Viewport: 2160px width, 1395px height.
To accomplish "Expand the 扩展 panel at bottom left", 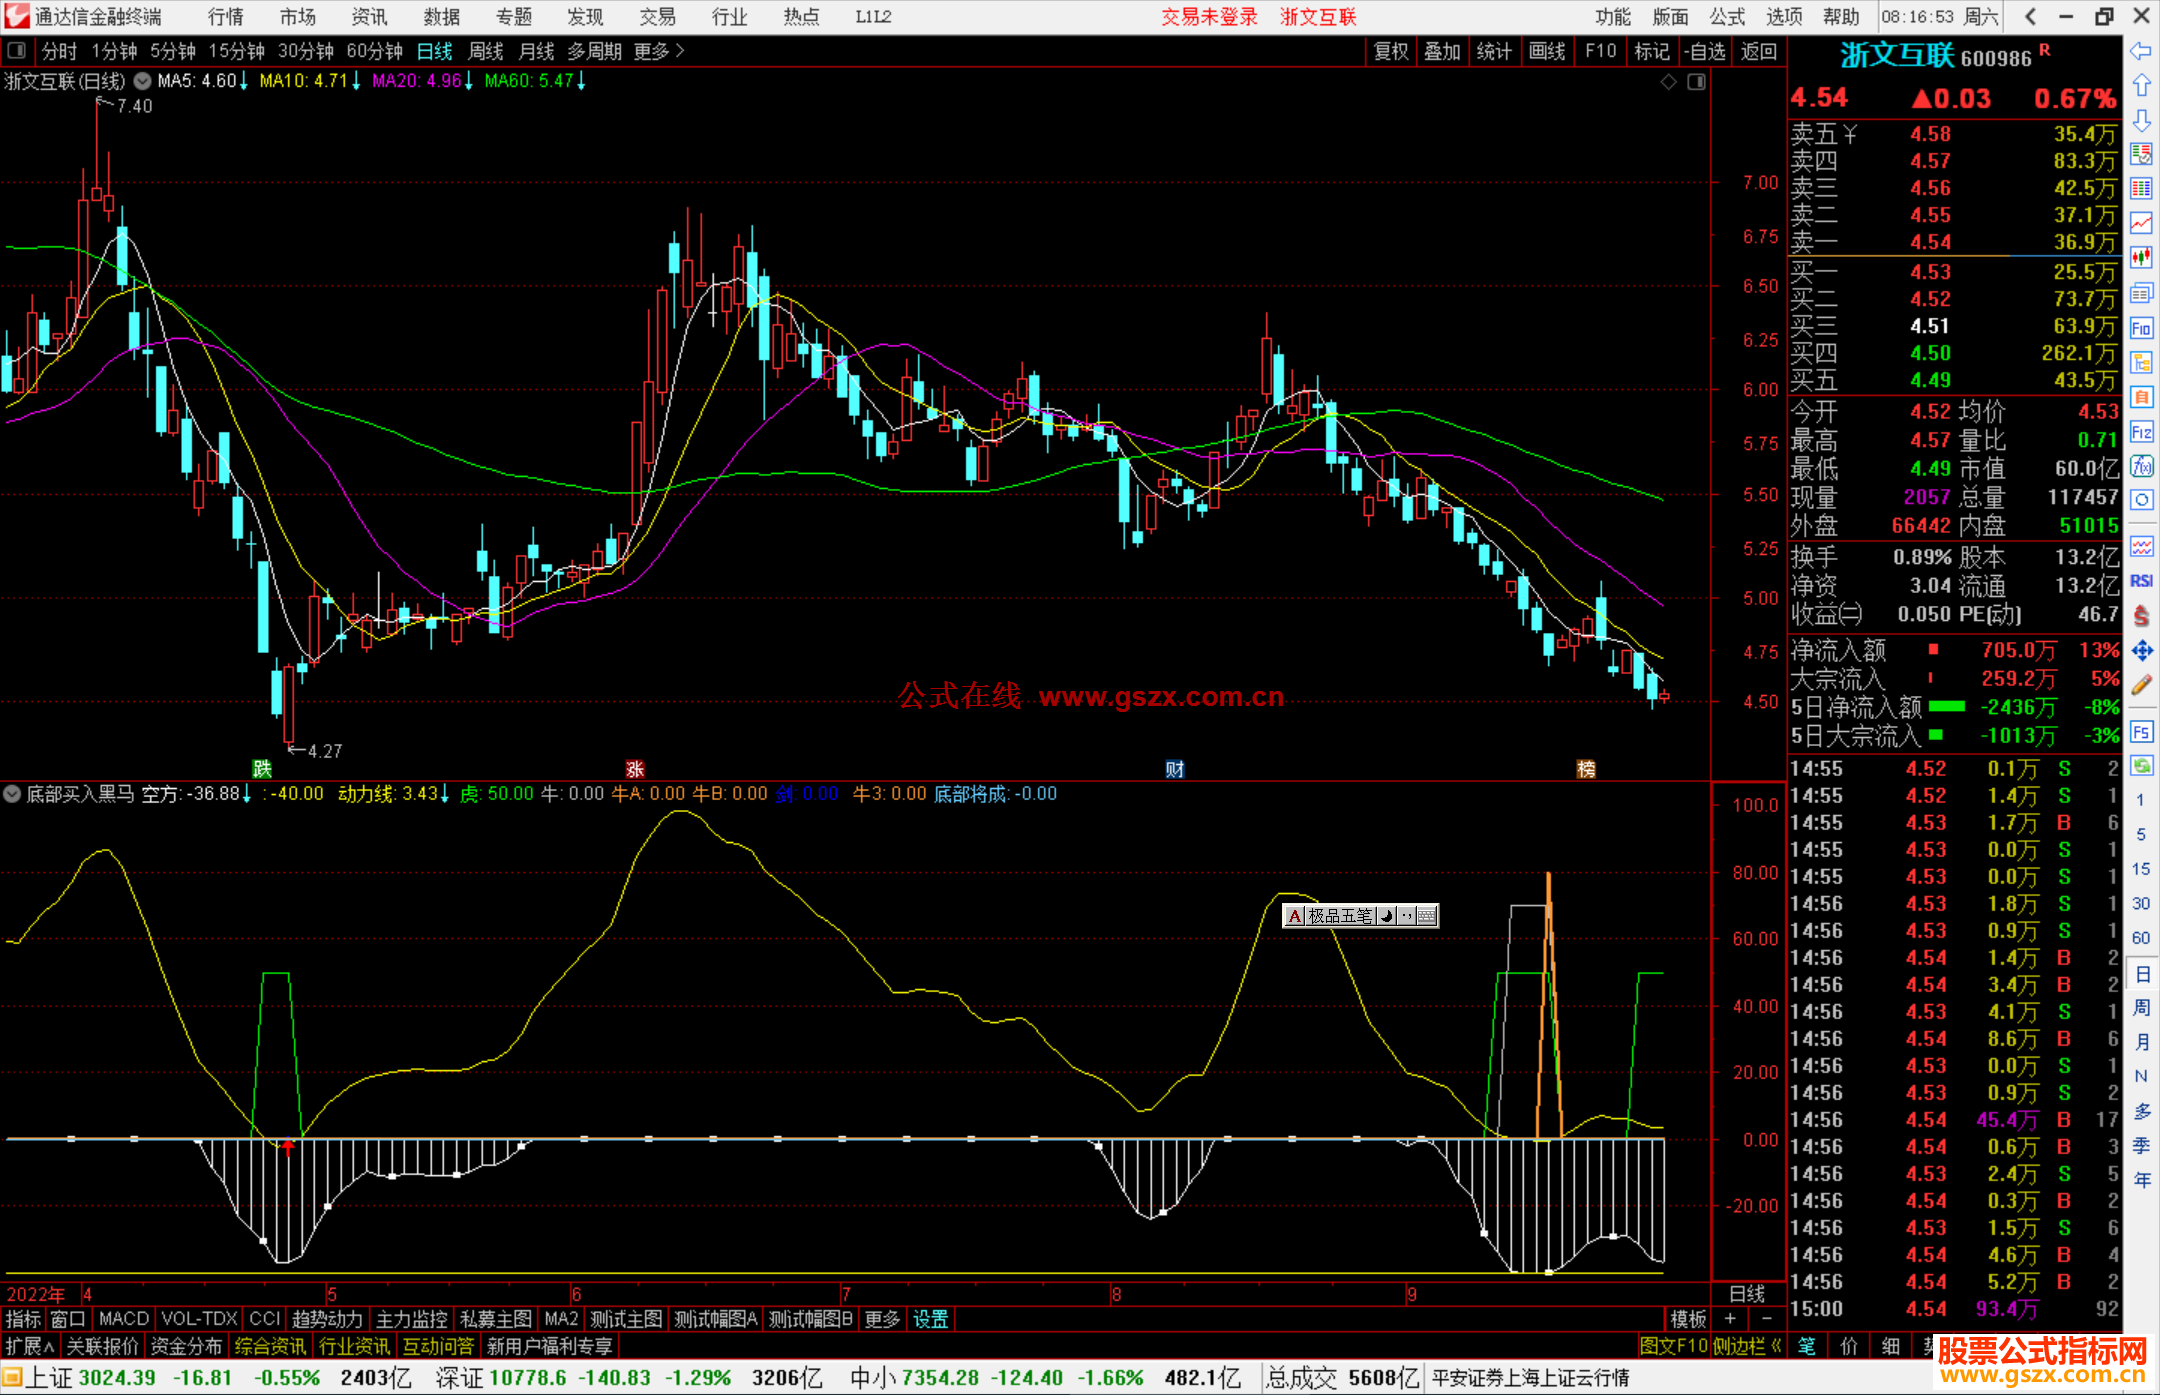I will pos(30,1346).
